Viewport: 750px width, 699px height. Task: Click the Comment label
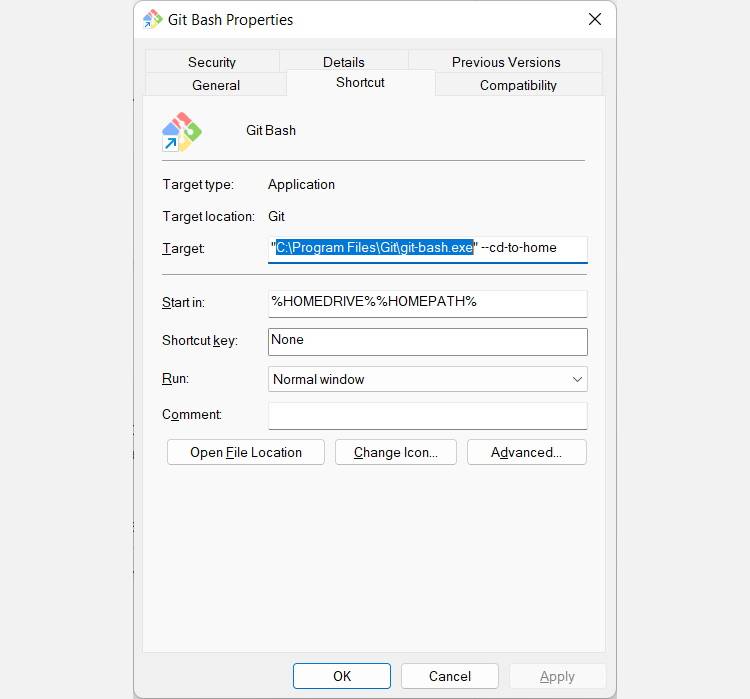pyautogui.click(x=192, y=414)
